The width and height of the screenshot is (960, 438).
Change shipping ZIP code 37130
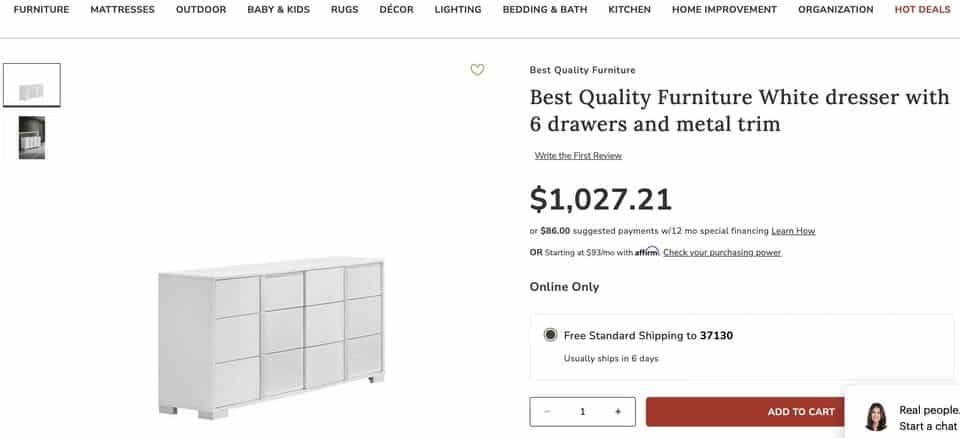(x=716, y=336)
